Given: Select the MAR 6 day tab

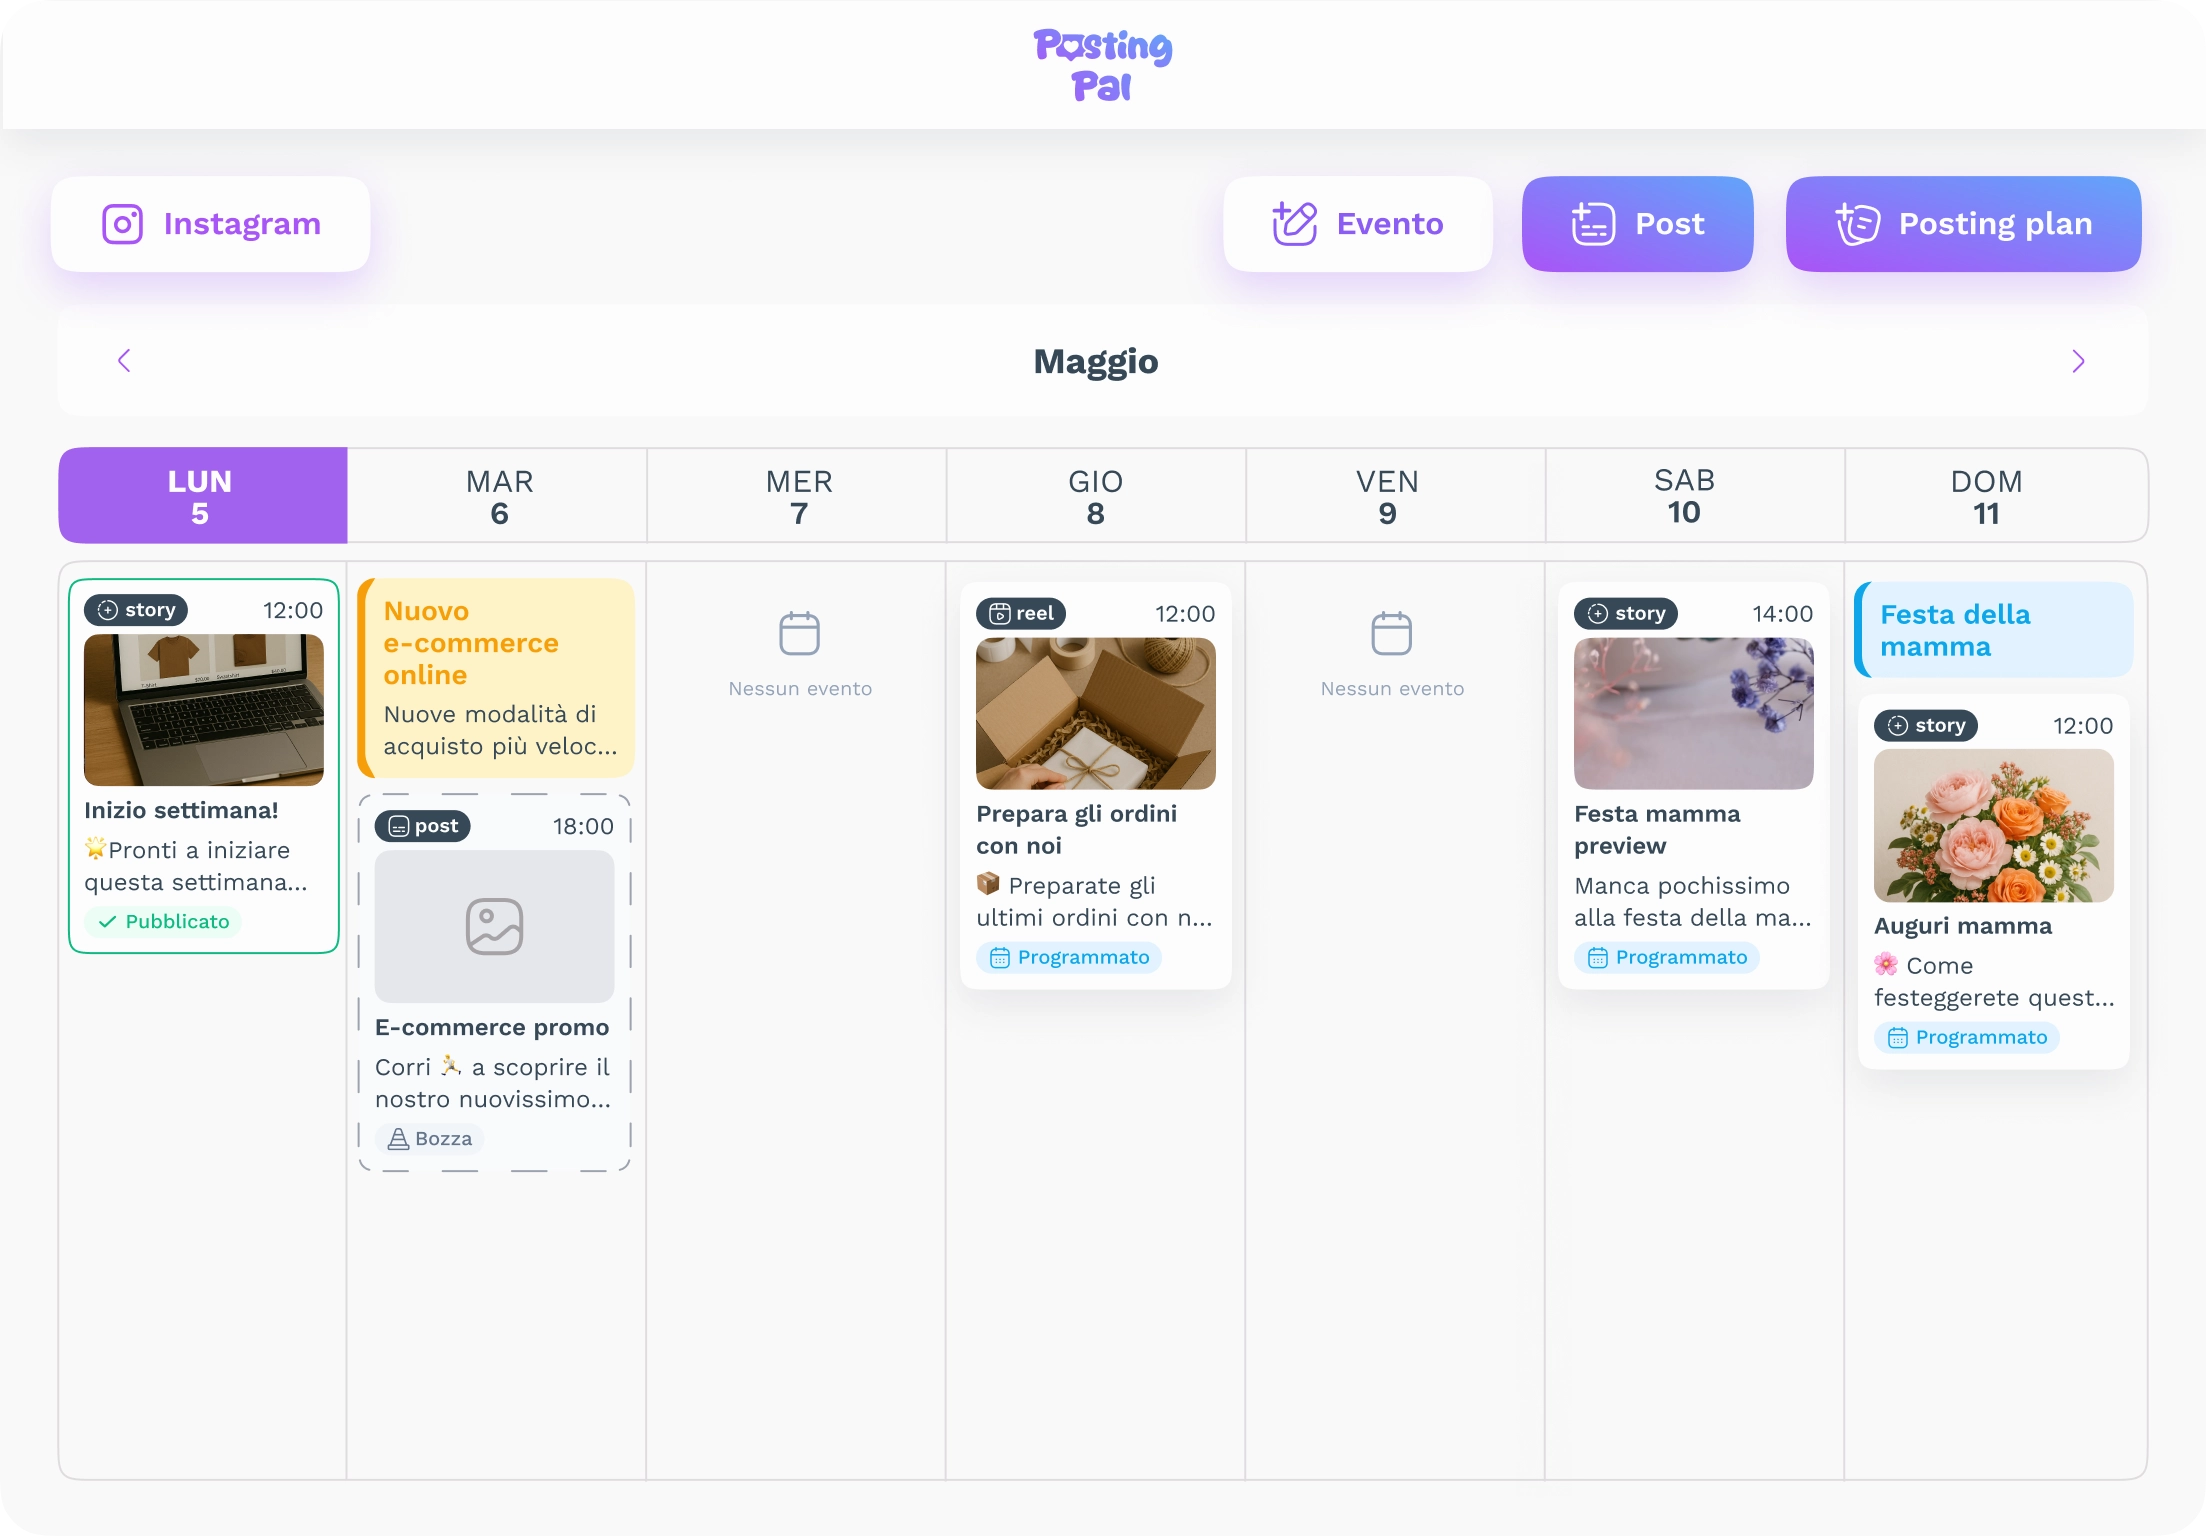Looking at the screenshot, I should tap(498, 496).
